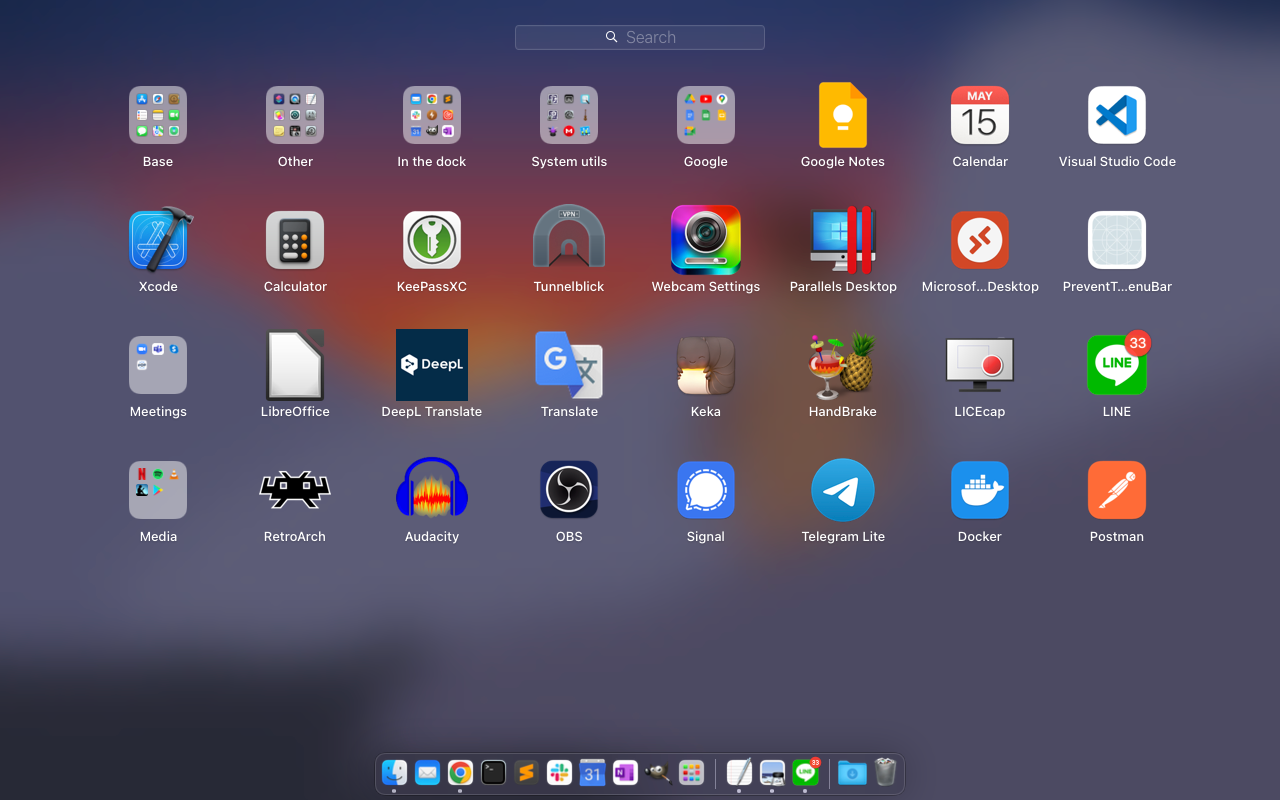1280x800 pixels.
Task: Open the Calendar app showing May 15
Action: [x=980, y=115]
